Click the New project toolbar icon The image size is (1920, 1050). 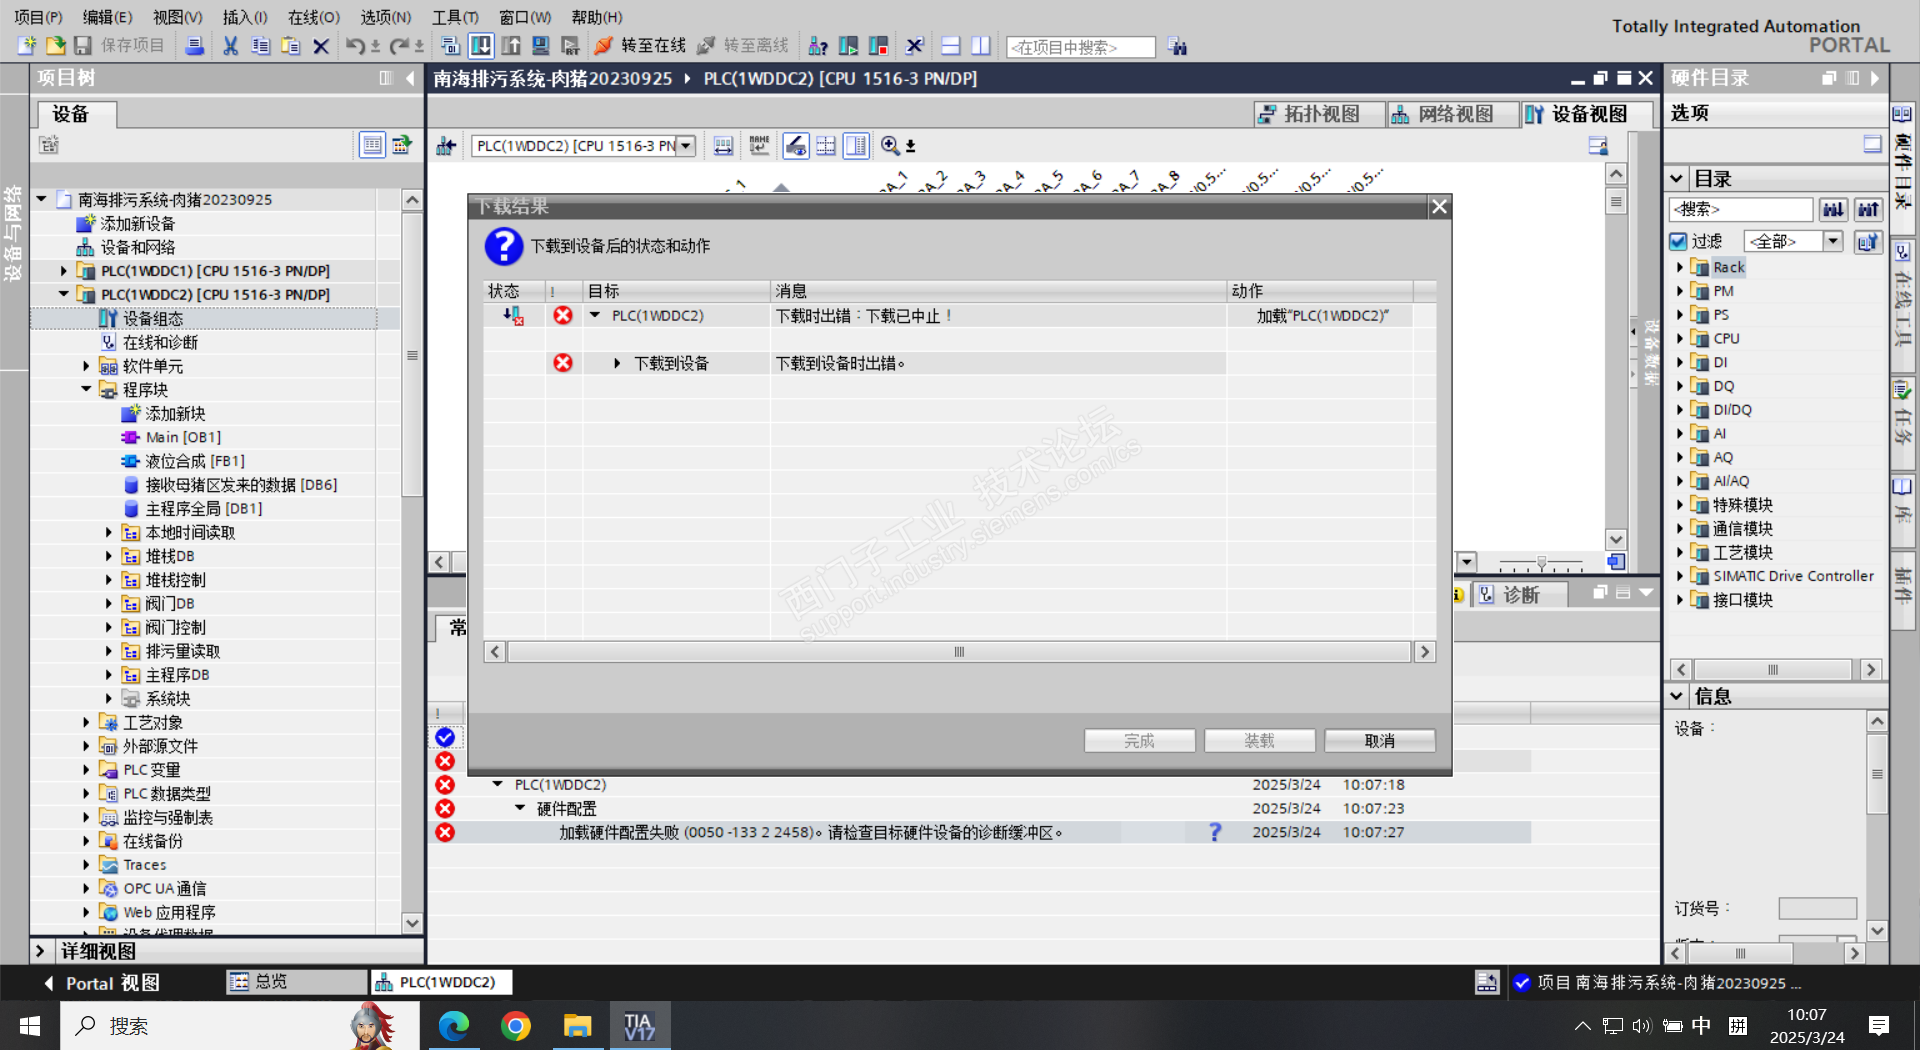pyautogui.click(x=27, y=46)
